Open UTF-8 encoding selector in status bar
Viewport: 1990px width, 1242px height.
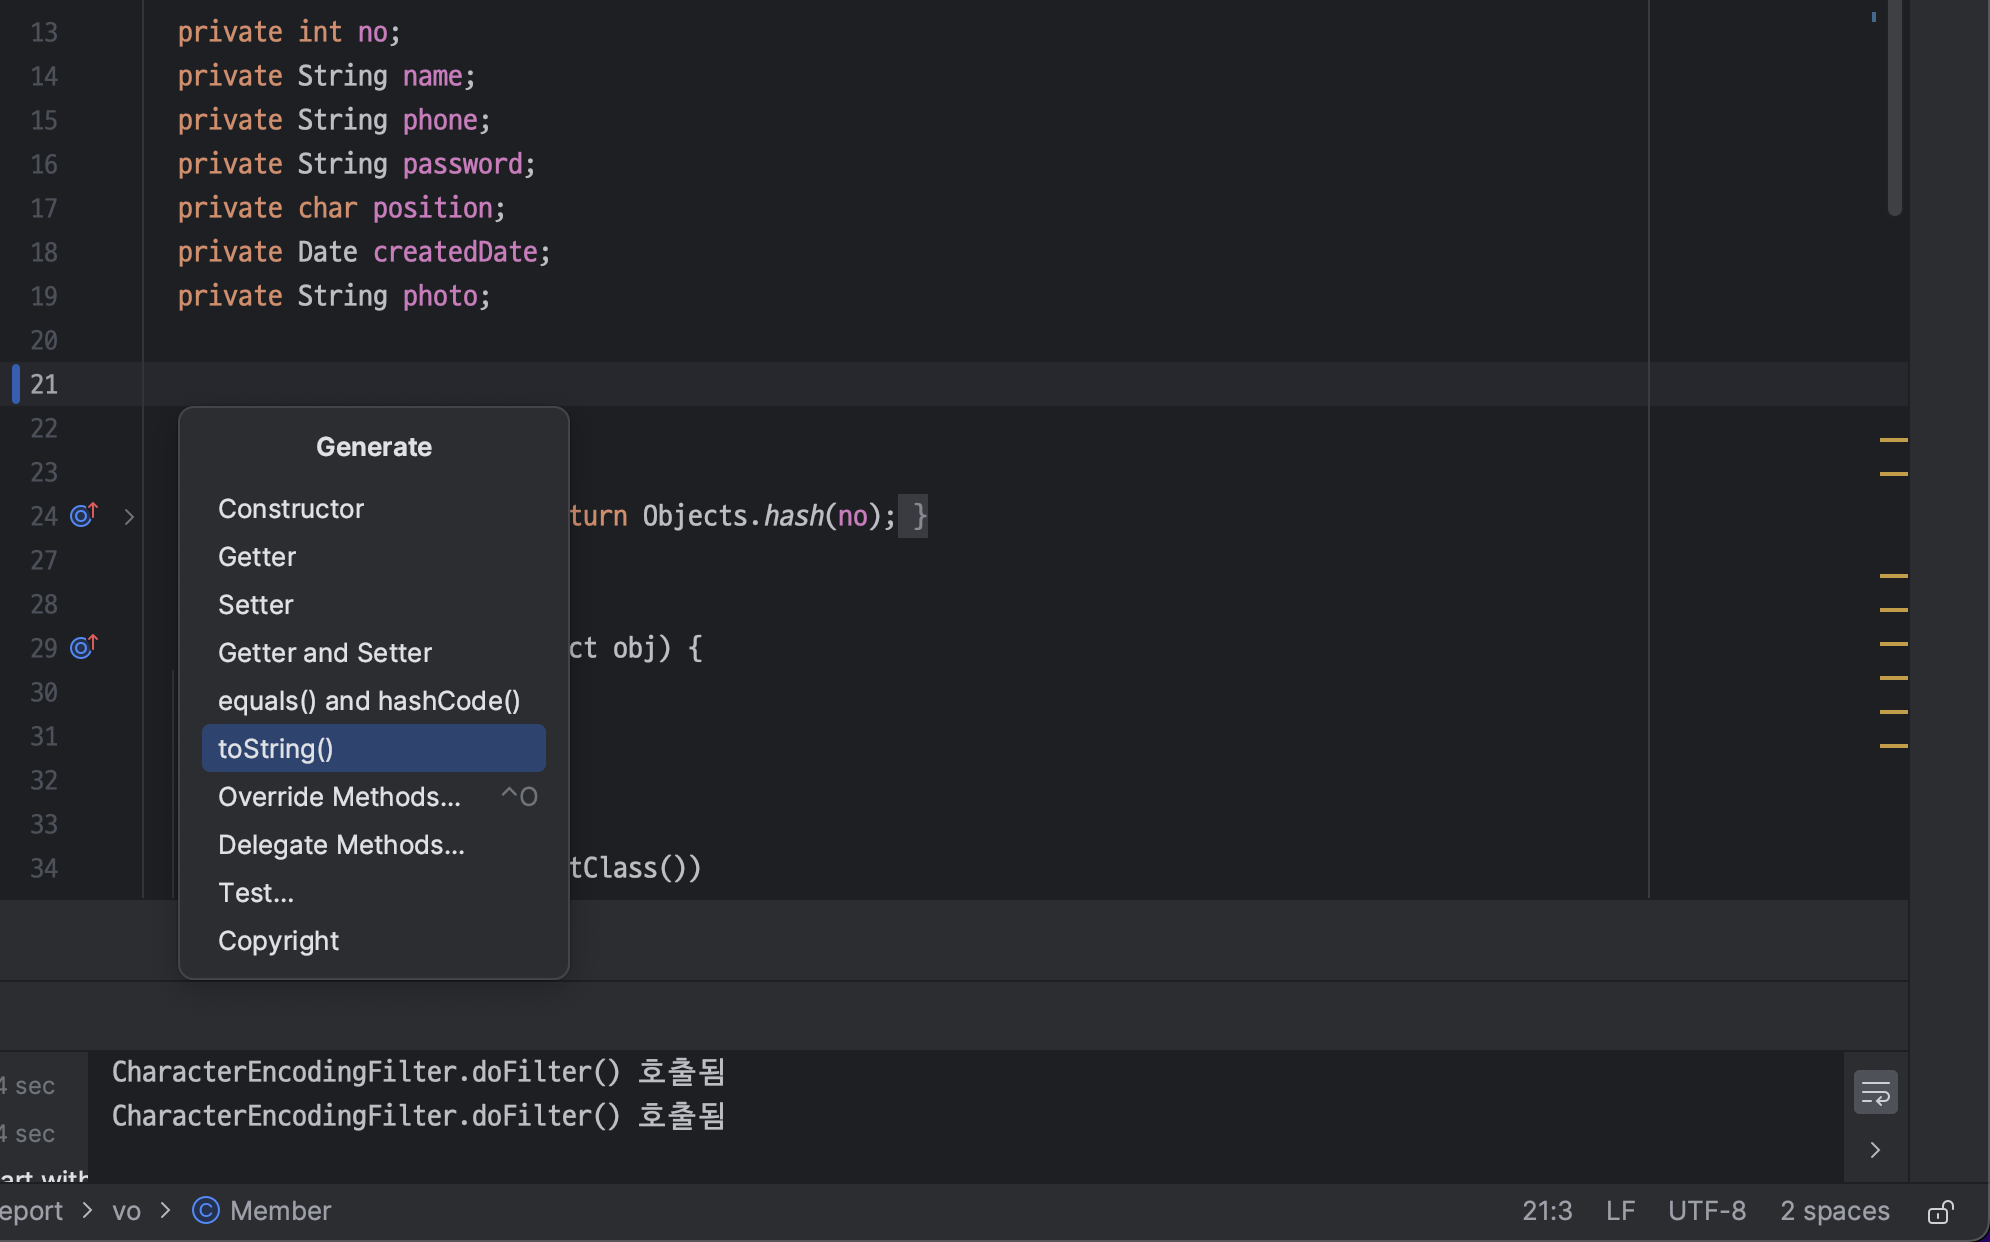pos(1706,1211)
